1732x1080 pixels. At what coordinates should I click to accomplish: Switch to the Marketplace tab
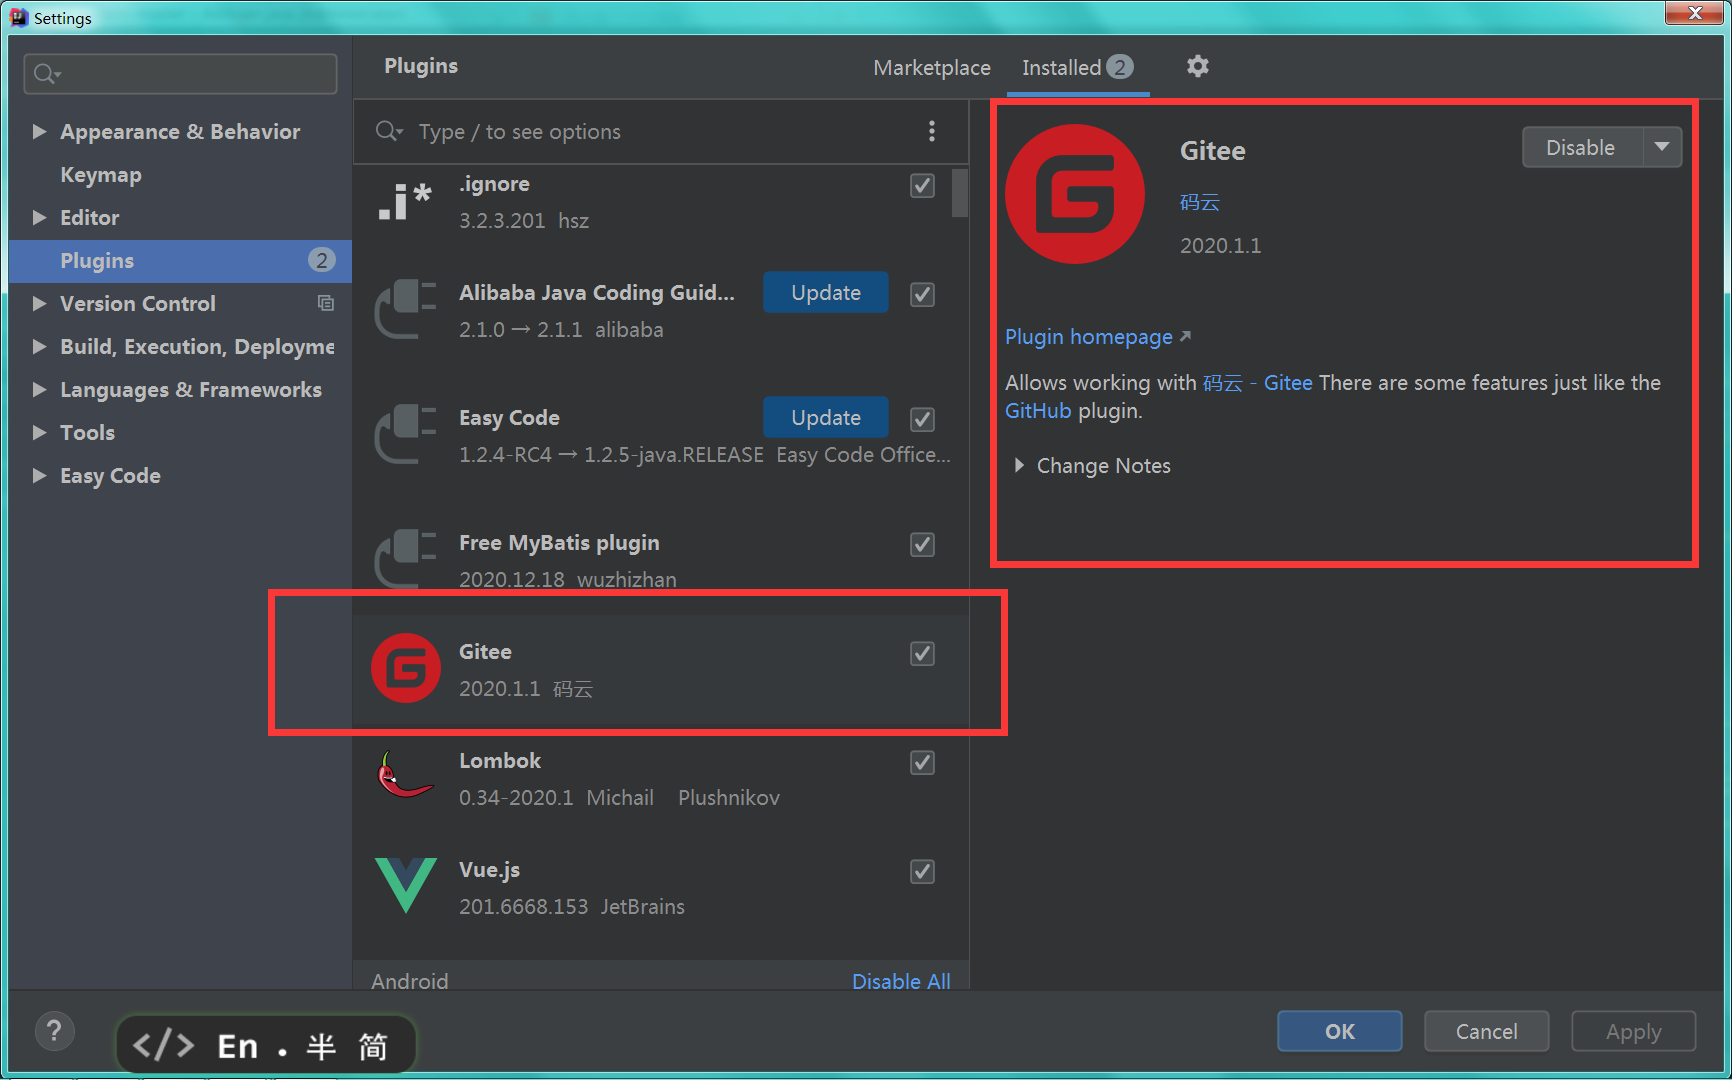pos(931,67)
